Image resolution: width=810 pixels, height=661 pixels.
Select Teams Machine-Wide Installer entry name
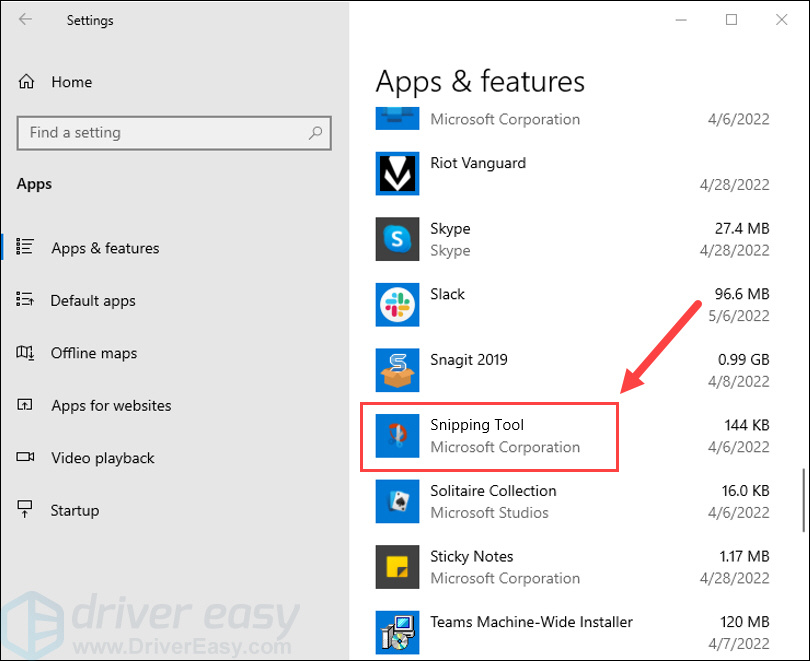[532, 622]
